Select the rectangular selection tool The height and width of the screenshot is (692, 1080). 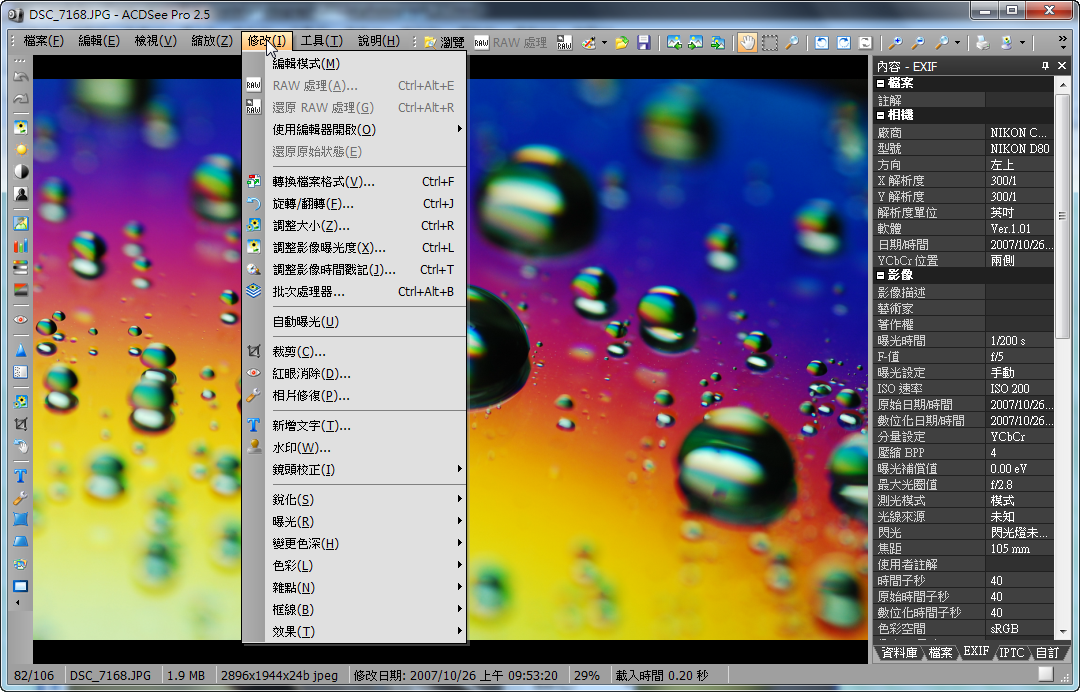point(770,42)
